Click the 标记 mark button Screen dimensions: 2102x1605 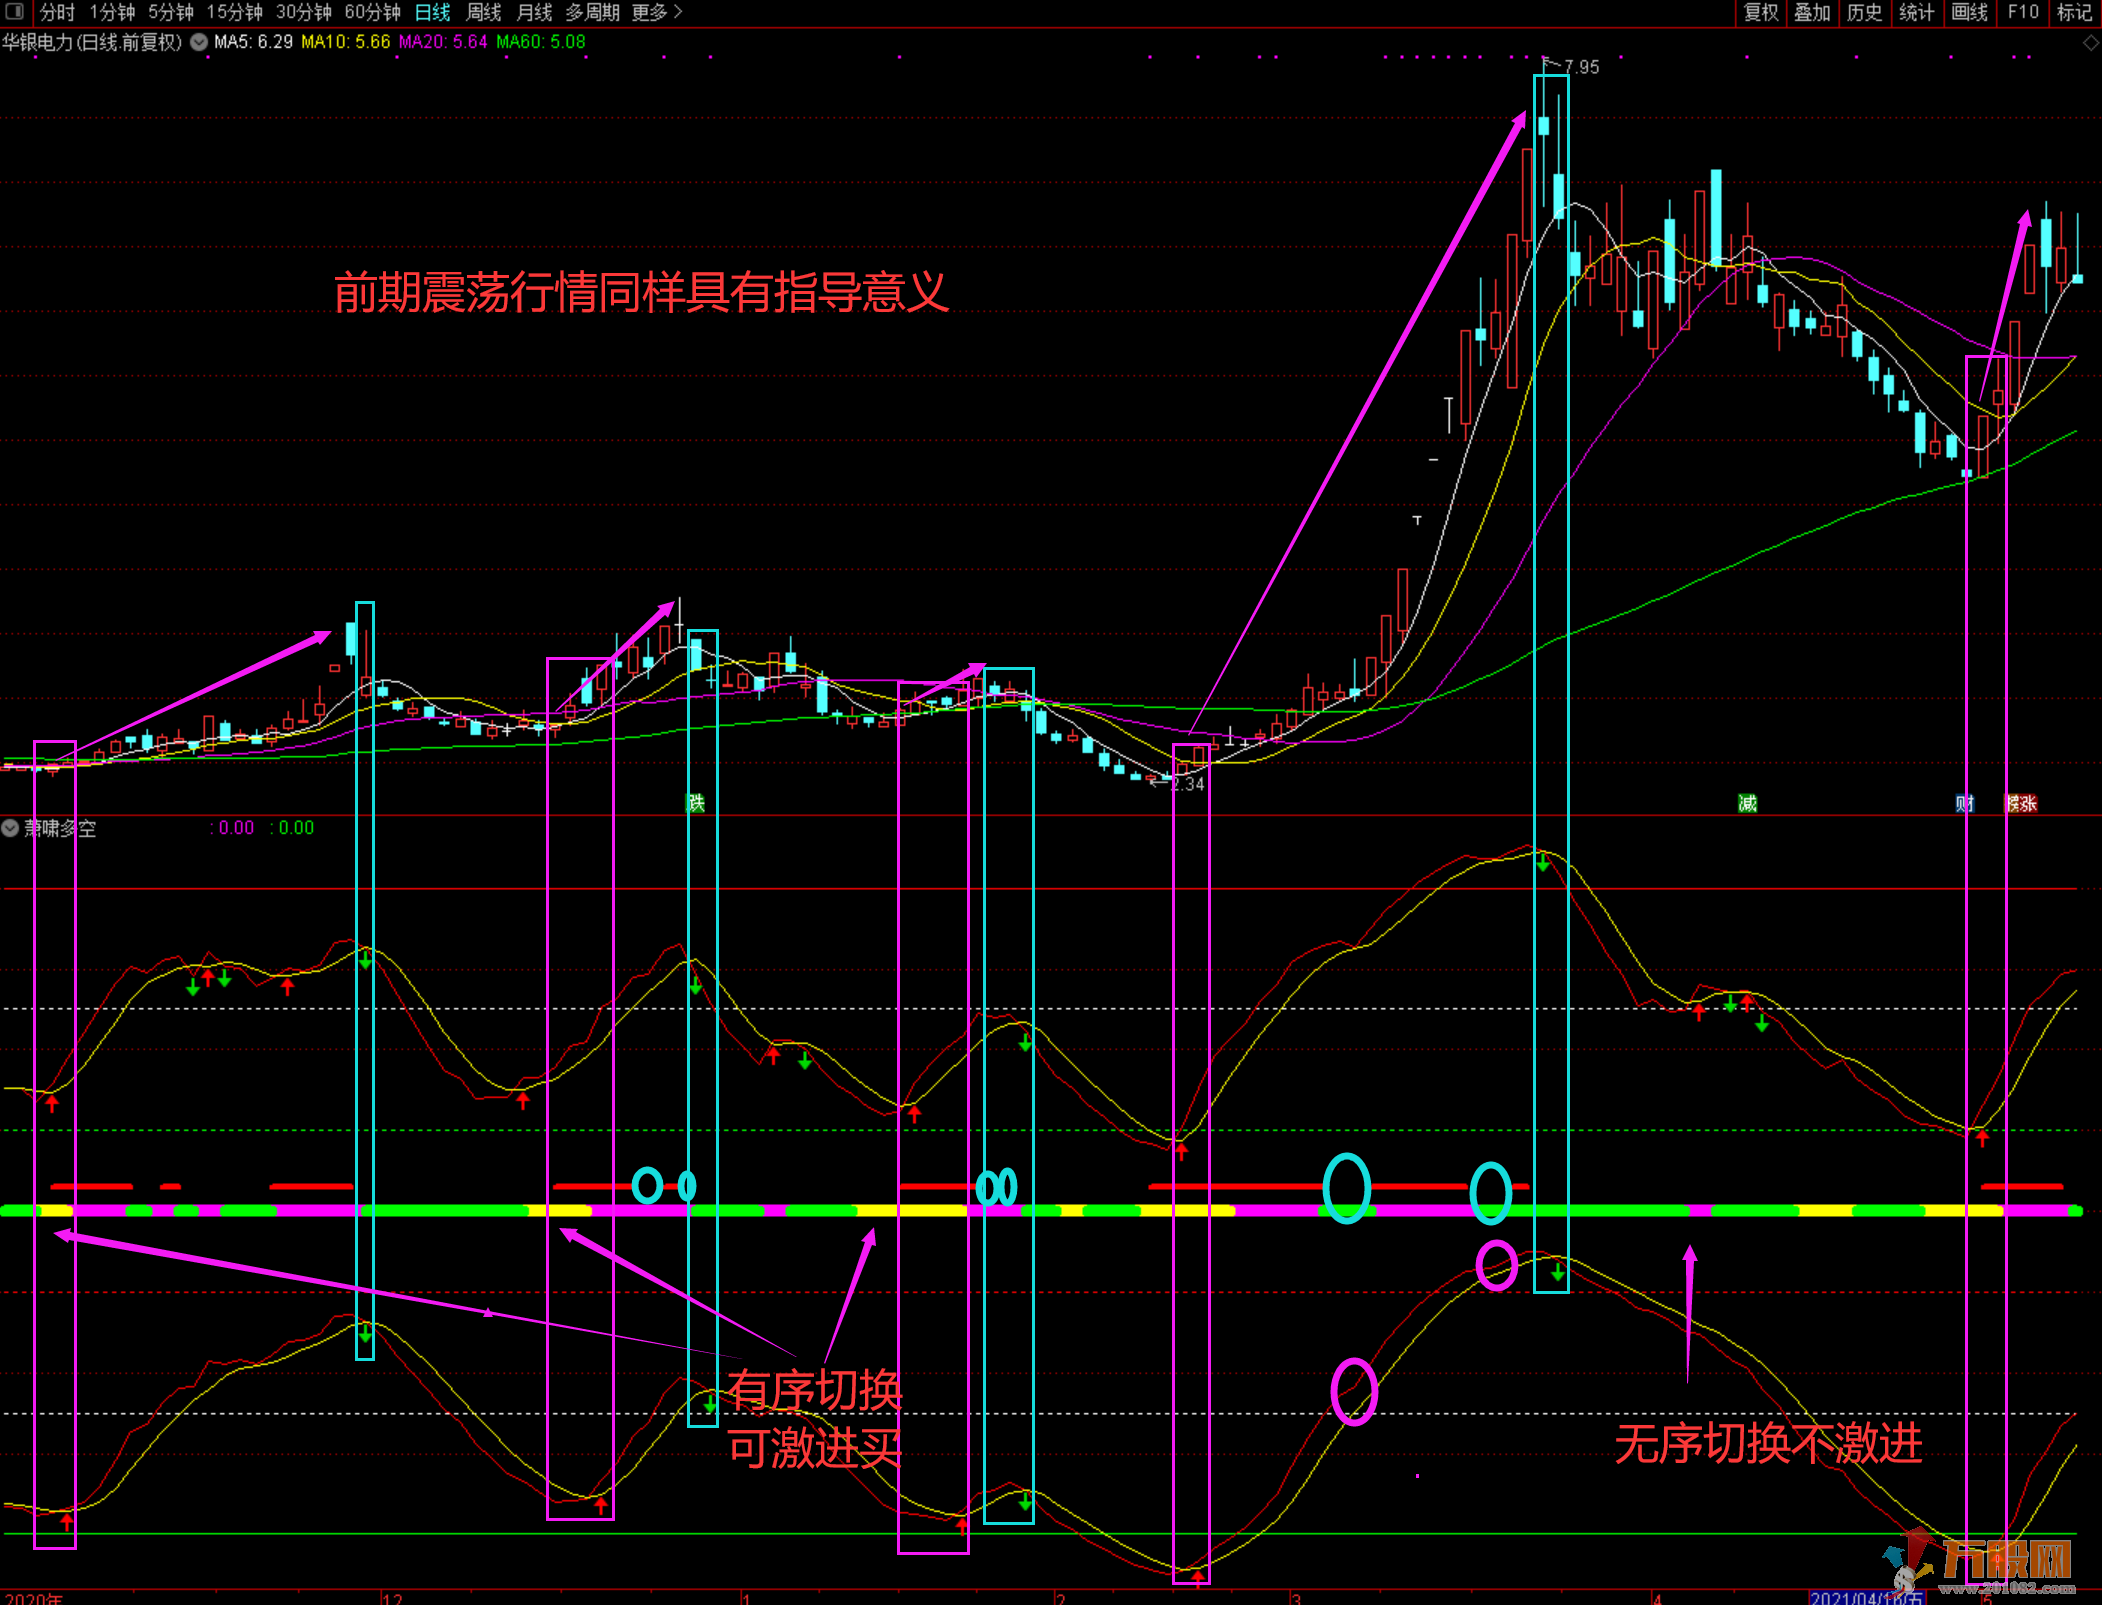(x=2074, y=12)
